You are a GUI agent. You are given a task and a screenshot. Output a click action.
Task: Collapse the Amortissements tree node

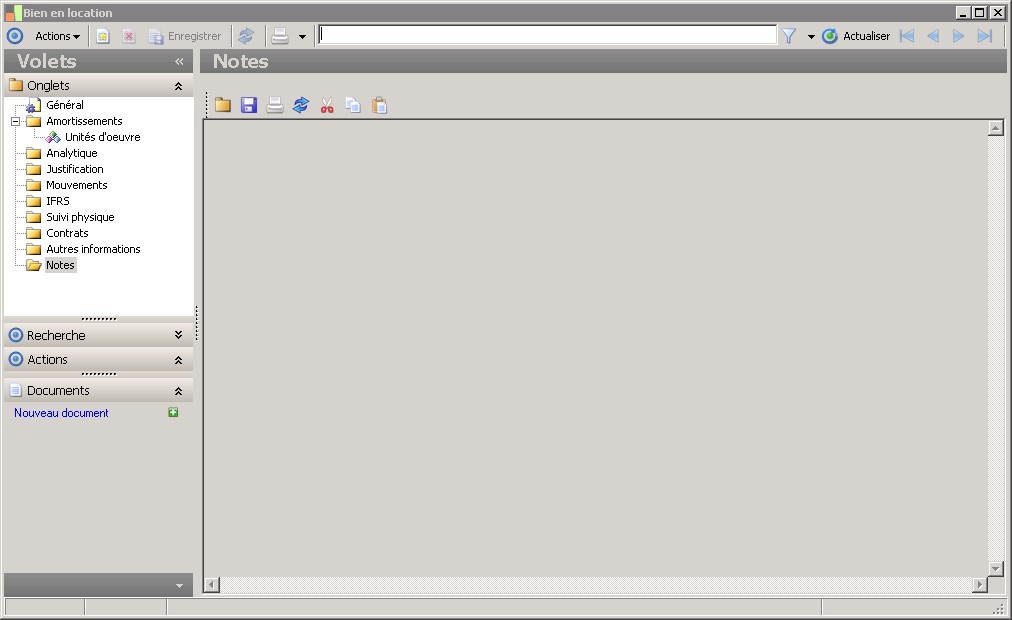tap(15, 121)
